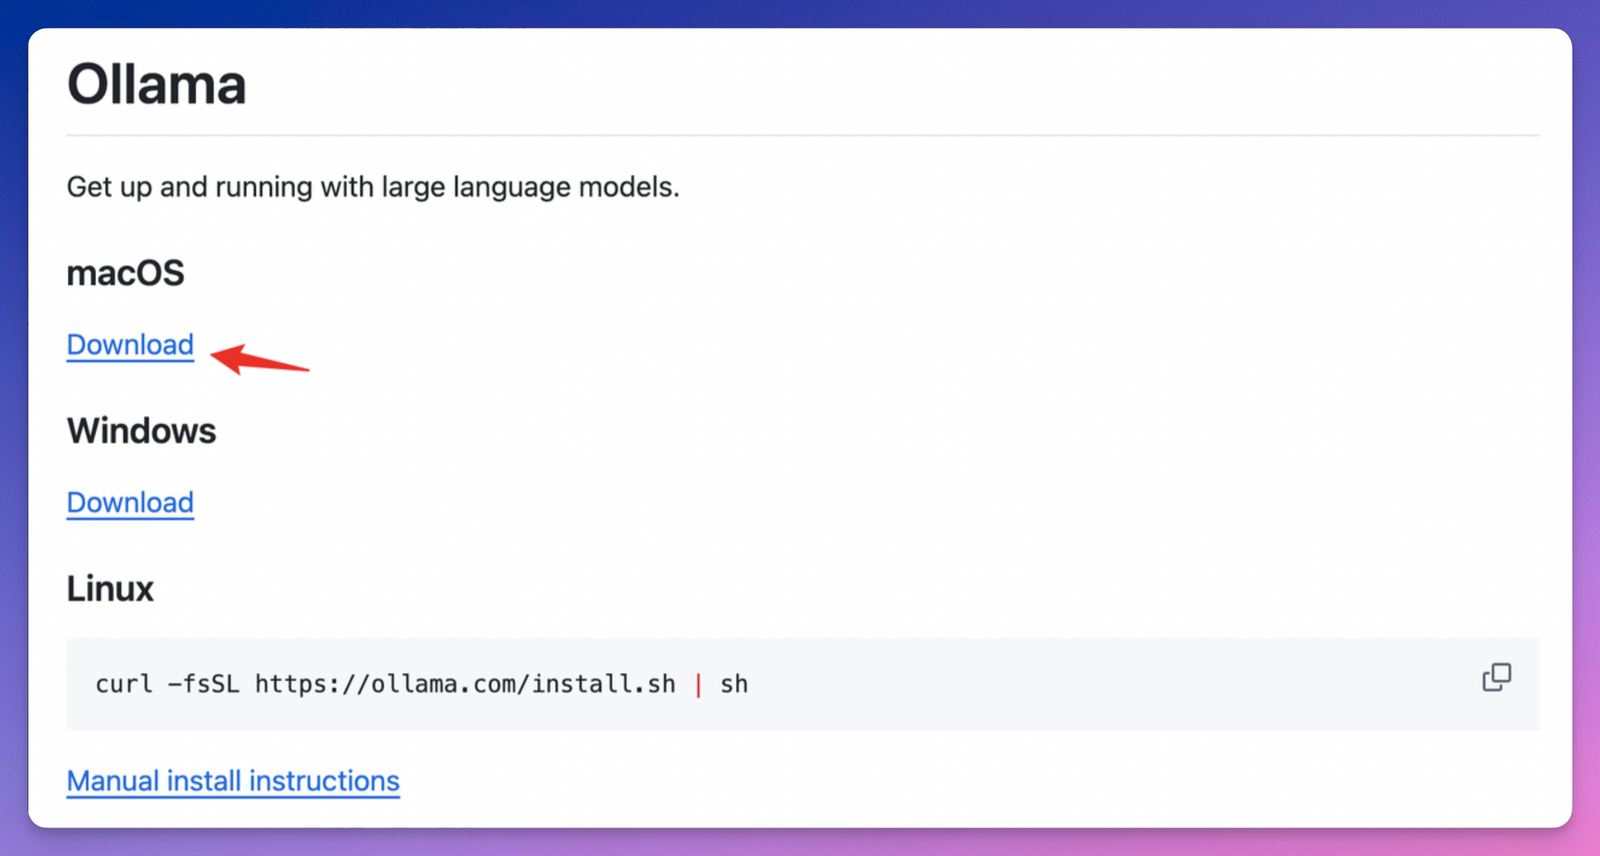
Task: Click the install.sh URL in the command
Action: [465, 684]
